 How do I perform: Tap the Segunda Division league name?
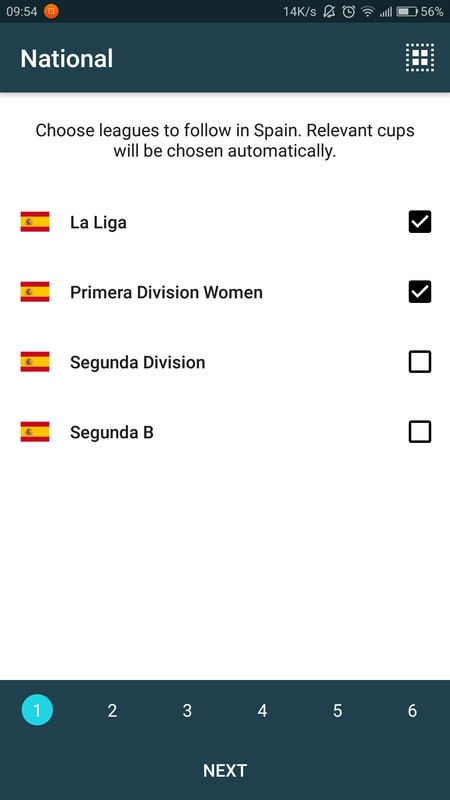point(138,362)
